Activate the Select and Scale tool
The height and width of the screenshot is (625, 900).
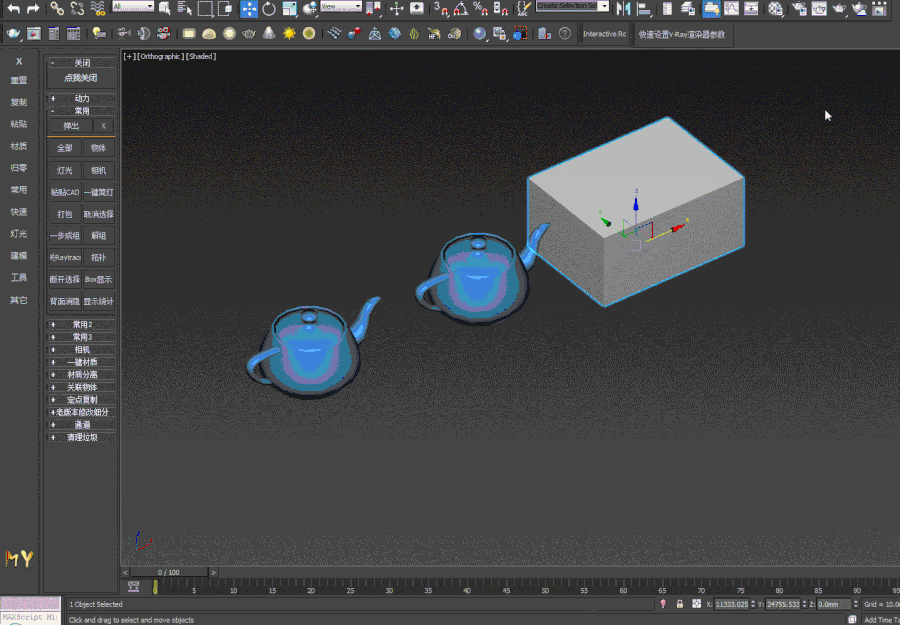290,8
